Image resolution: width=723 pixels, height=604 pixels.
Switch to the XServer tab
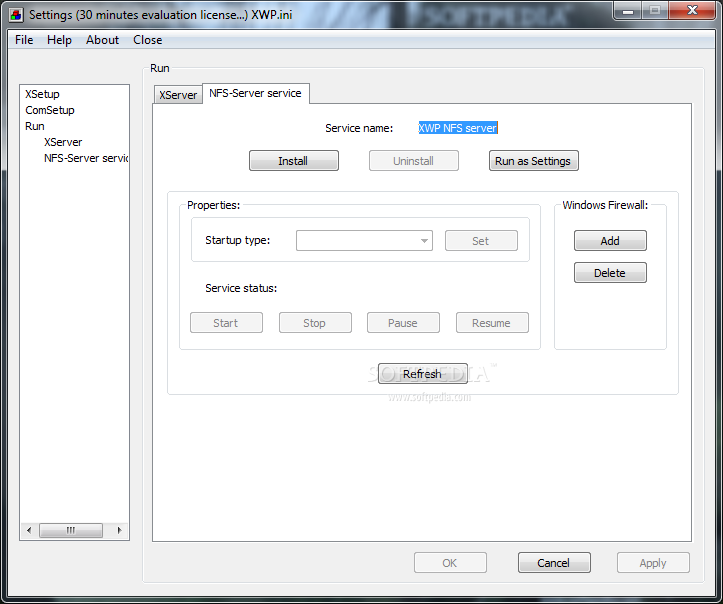click(178, 95)
